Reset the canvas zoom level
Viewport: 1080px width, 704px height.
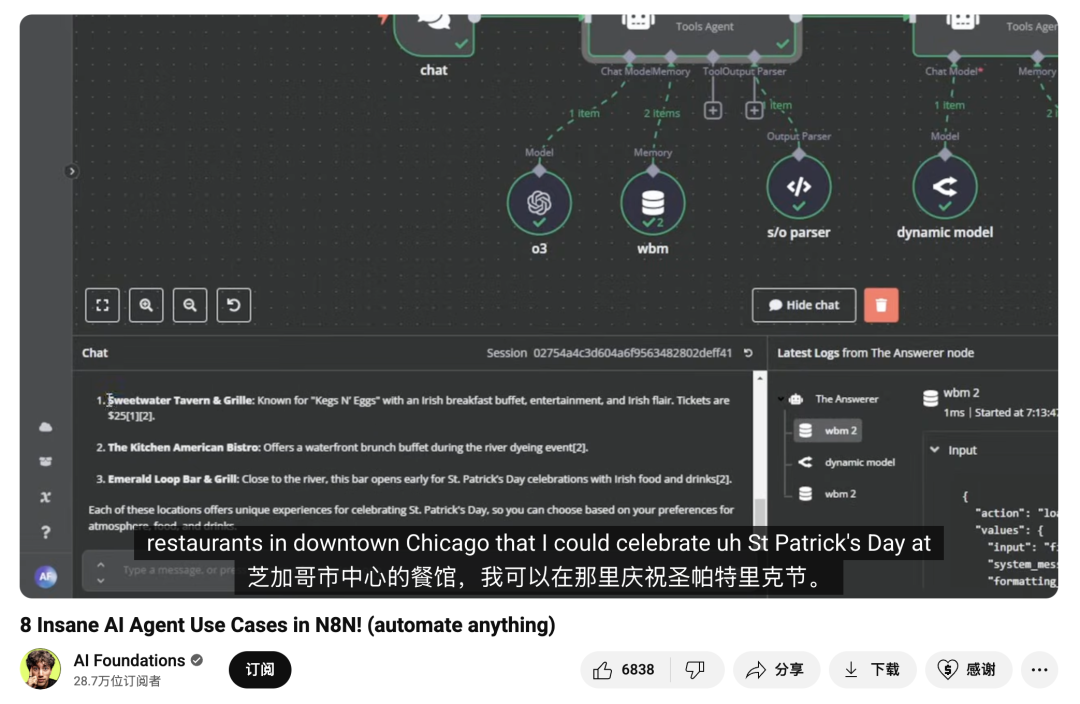pyautogui.click(x=234, y=305)
